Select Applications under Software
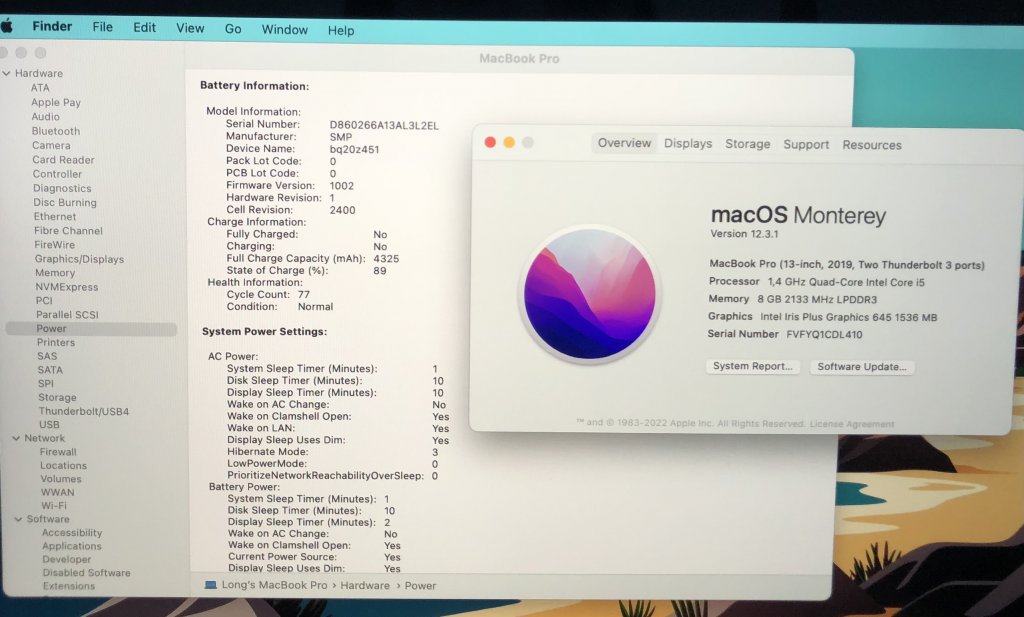1024x617 pixels. click(x=72, y=546)
